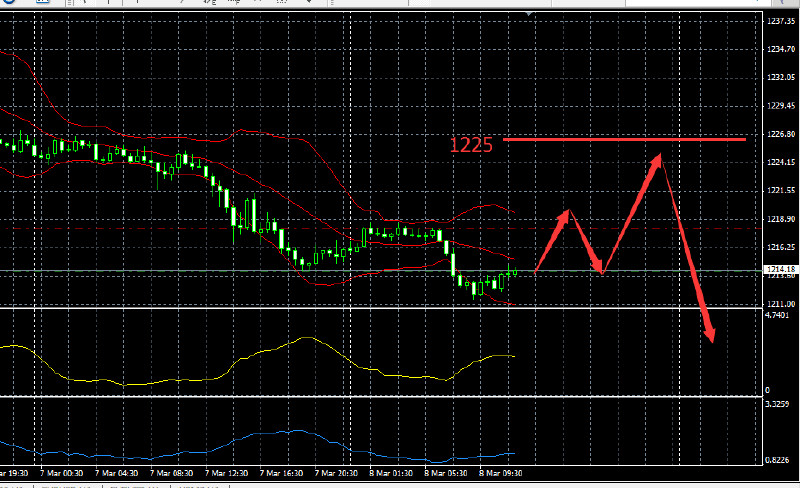800x488 pixels.
Task: Select the final downward red arrow tip
Action: click(x=712, y=338)
